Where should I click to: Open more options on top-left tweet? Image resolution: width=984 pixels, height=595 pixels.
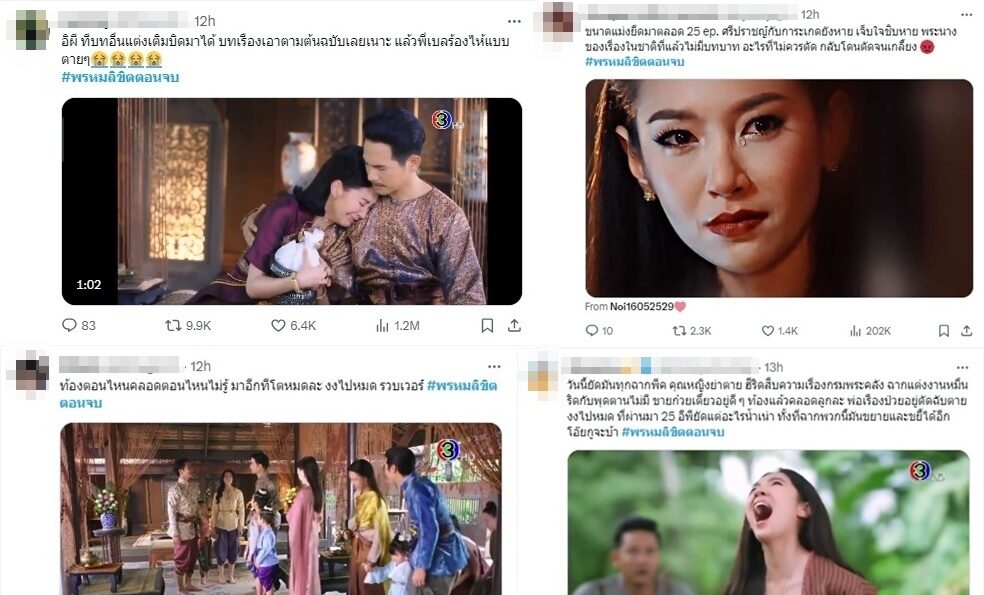515,21
